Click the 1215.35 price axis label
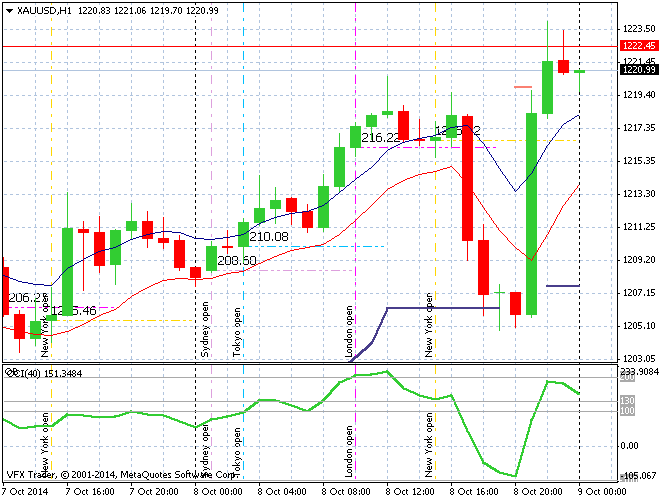 click(x=639, y=161)
